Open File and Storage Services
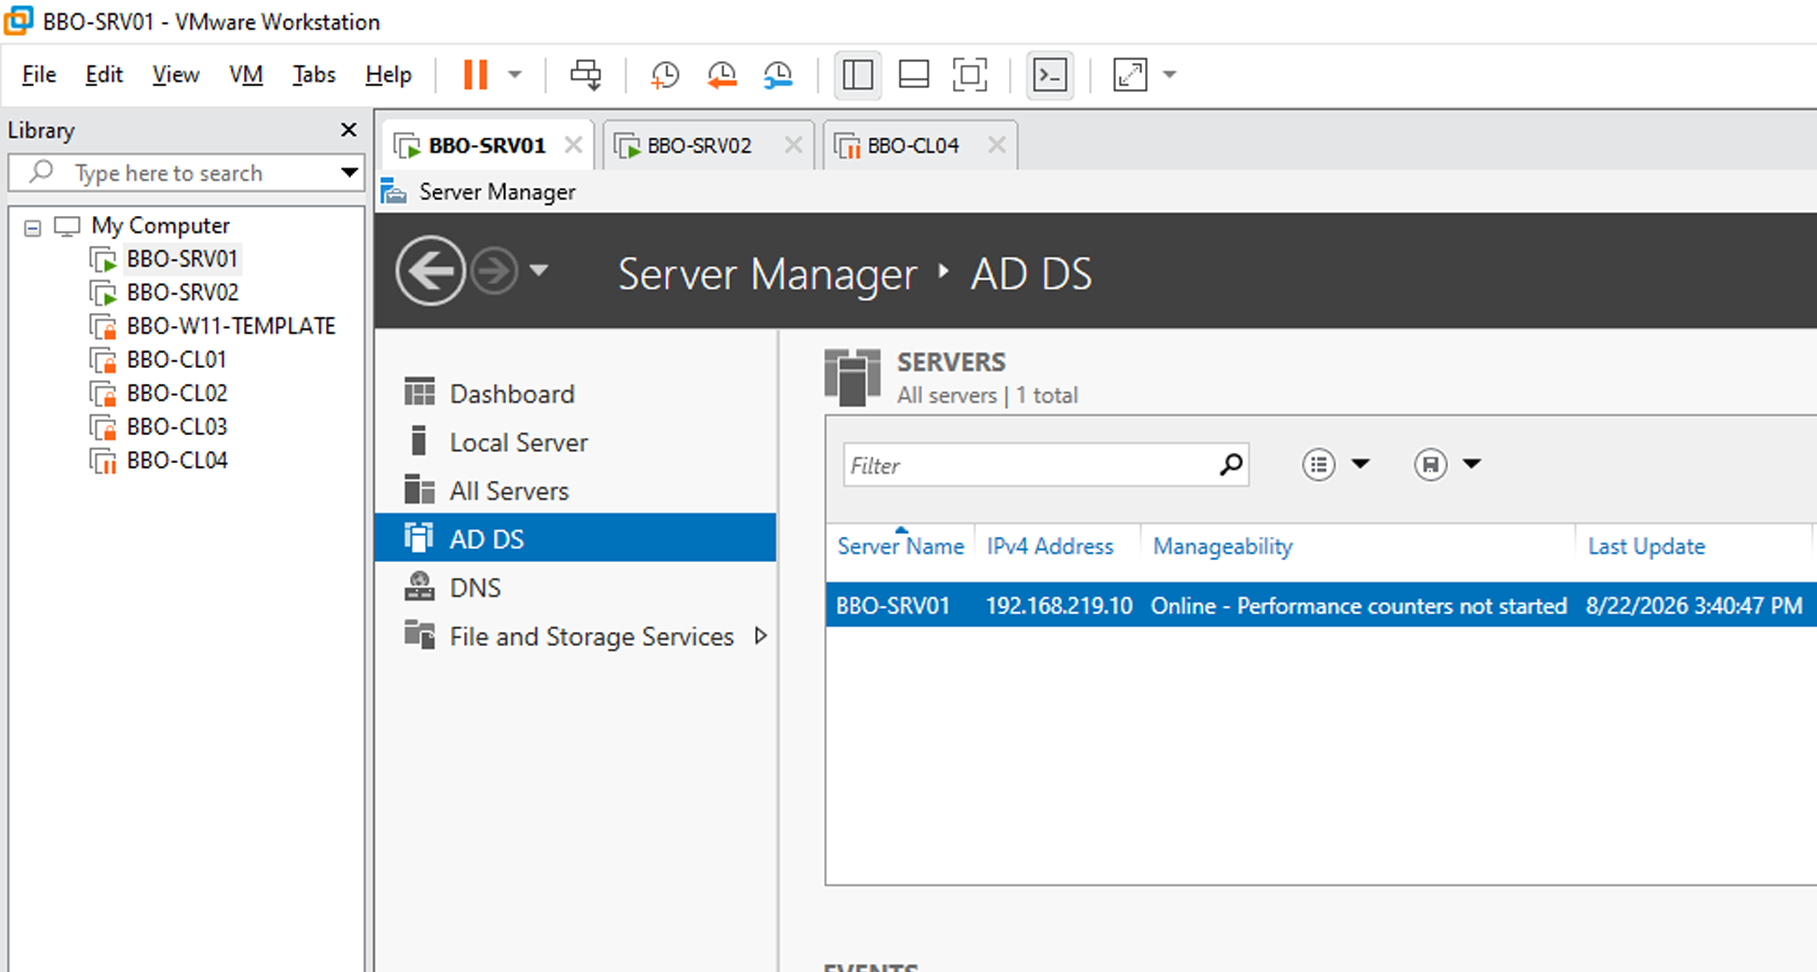The width and height of the screenshot is (1817, 972). [591, 637]
